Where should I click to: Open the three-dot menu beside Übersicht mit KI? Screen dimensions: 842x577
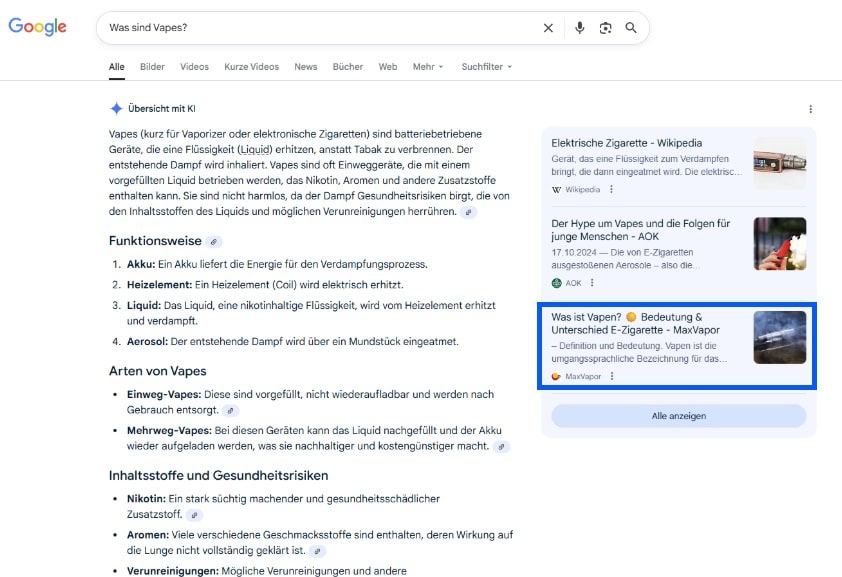[812, 107]
